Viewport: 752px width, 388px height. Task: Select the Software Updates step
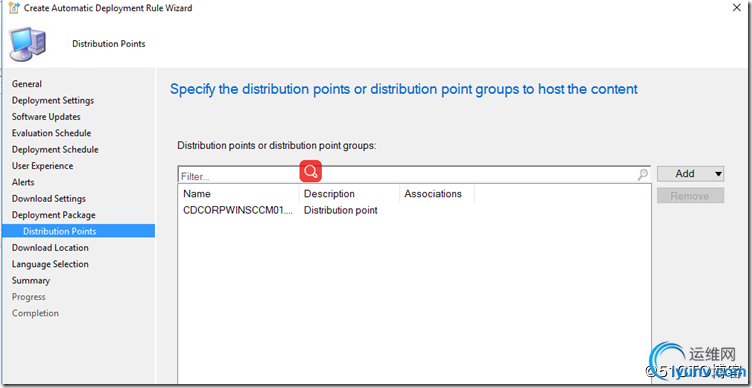(46, 117)
